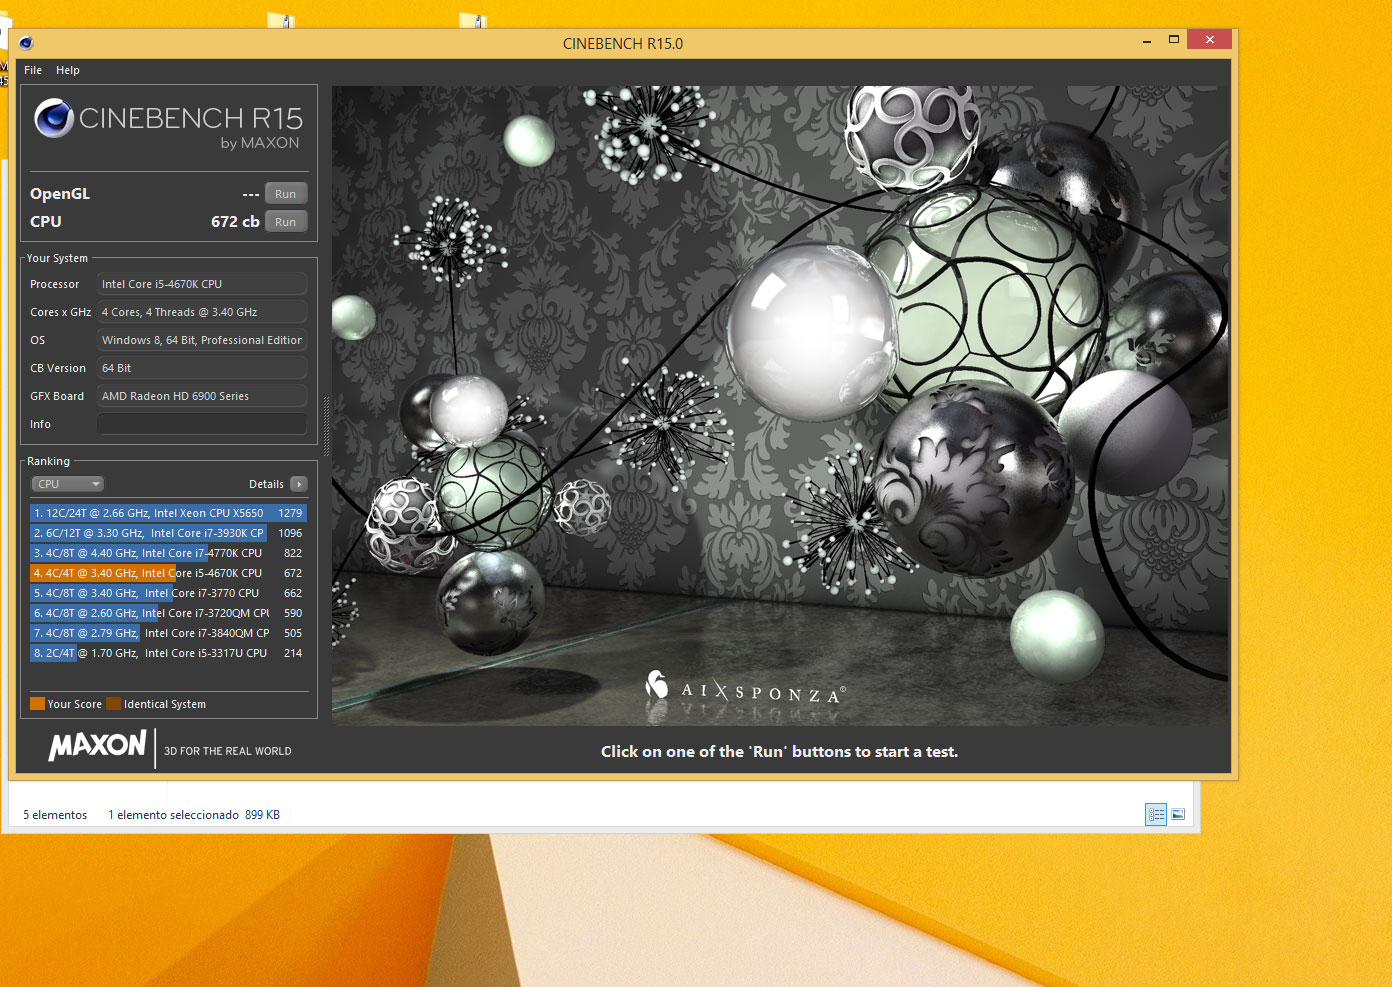Open the Help menu
Viewport: 1392px width, 987px height.
[x=68, y=70]
